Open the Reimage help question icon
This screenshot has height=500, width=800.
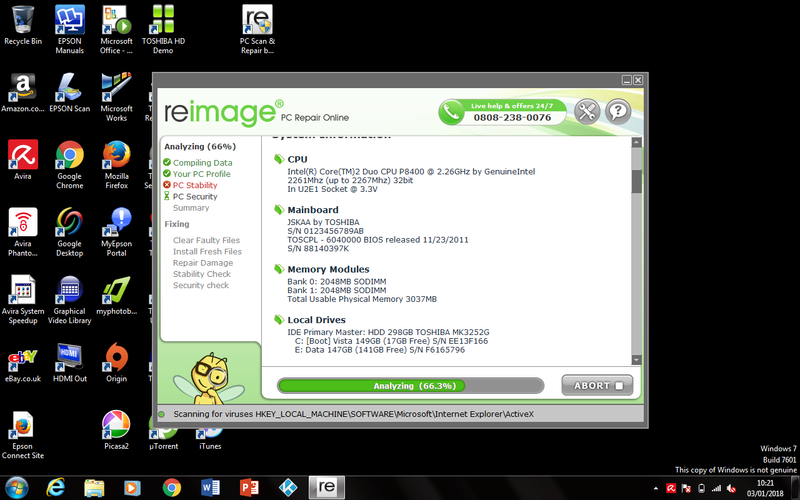click(618, 111)
